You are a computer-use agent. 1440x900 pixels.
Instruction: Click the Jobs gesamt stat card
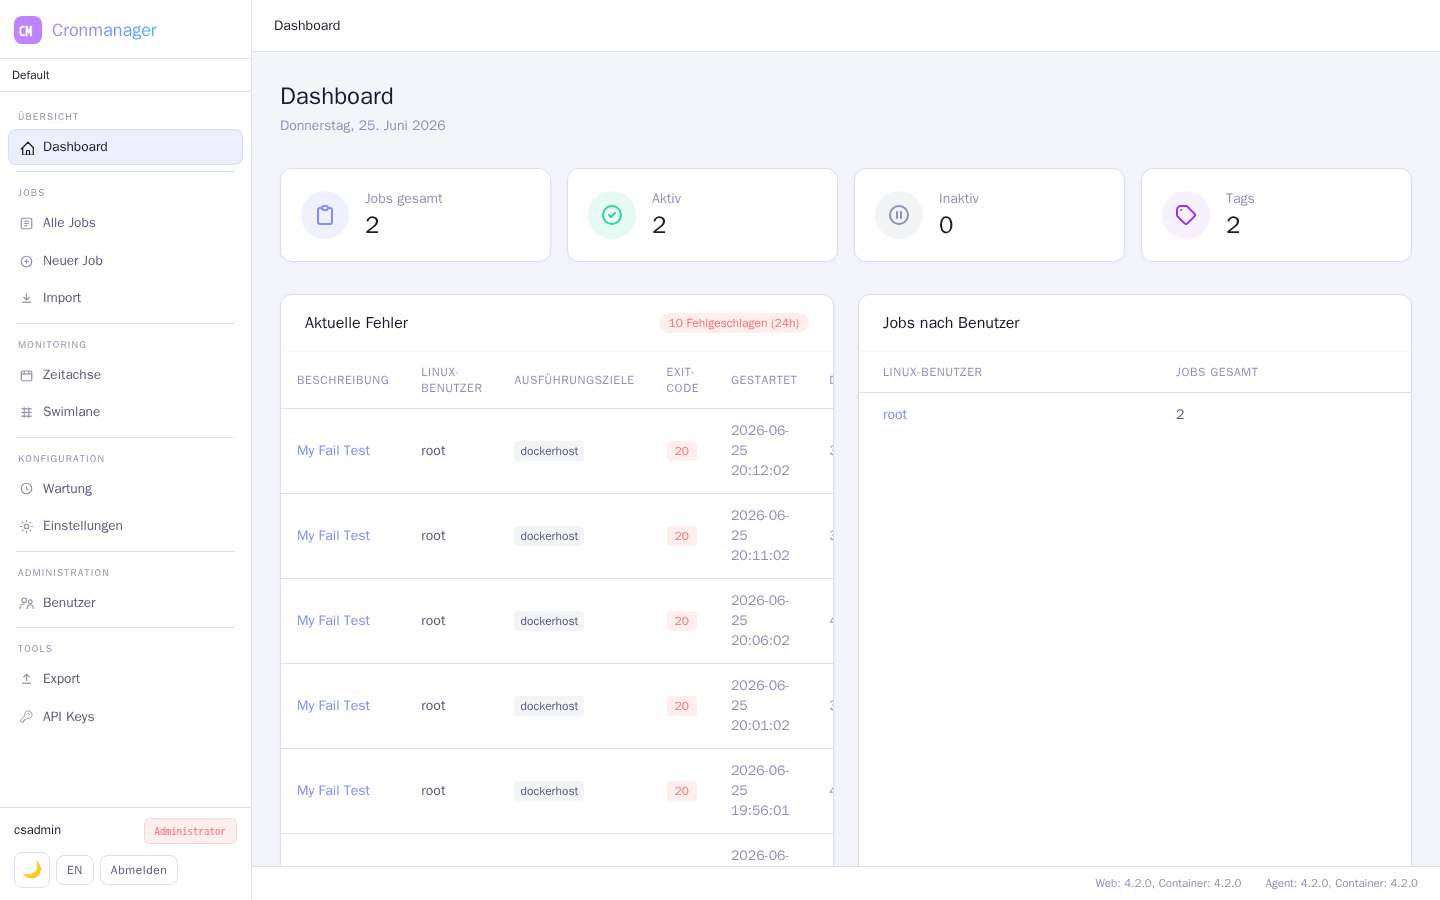pyautogui.click(x=415, y=215)
